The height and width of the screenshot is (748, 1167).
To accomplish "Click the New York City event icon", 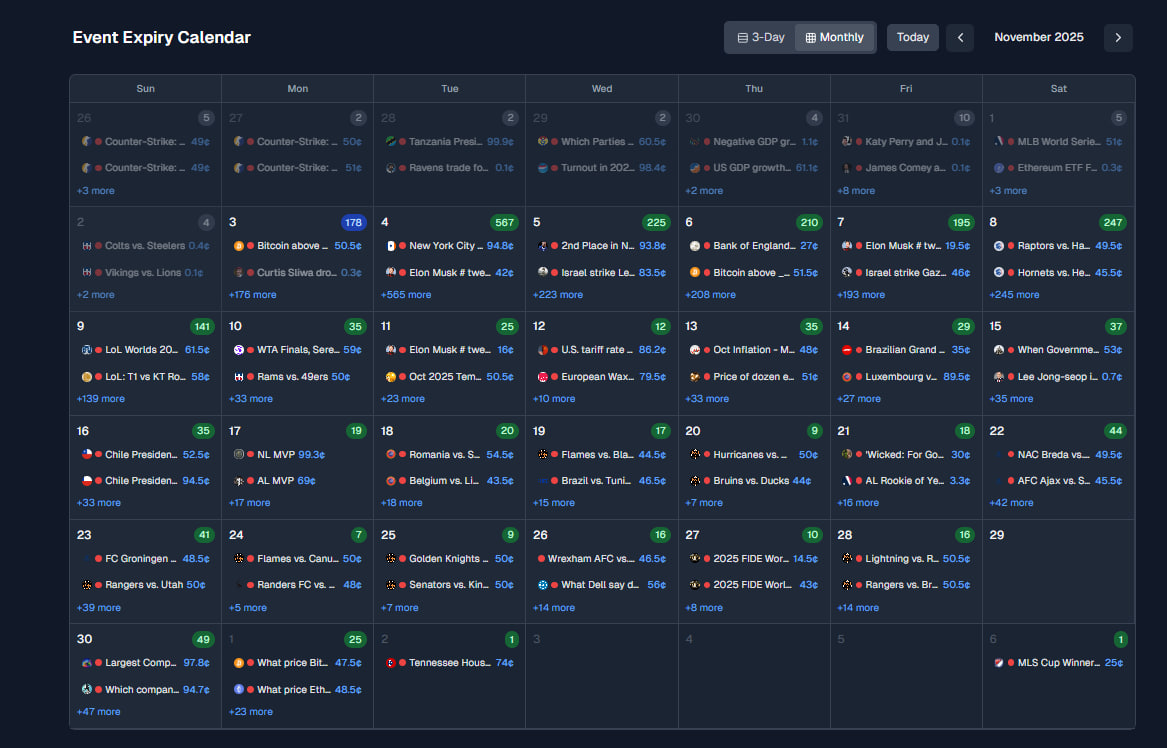I will [391, 246].
